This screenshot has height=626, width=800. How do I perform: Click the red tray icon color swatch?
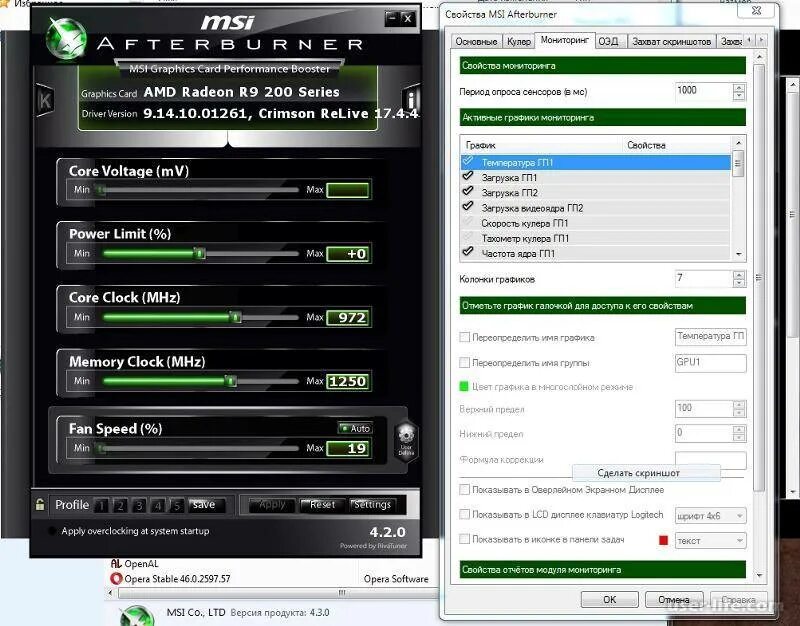pyautogui.click(x=663, y=540)
